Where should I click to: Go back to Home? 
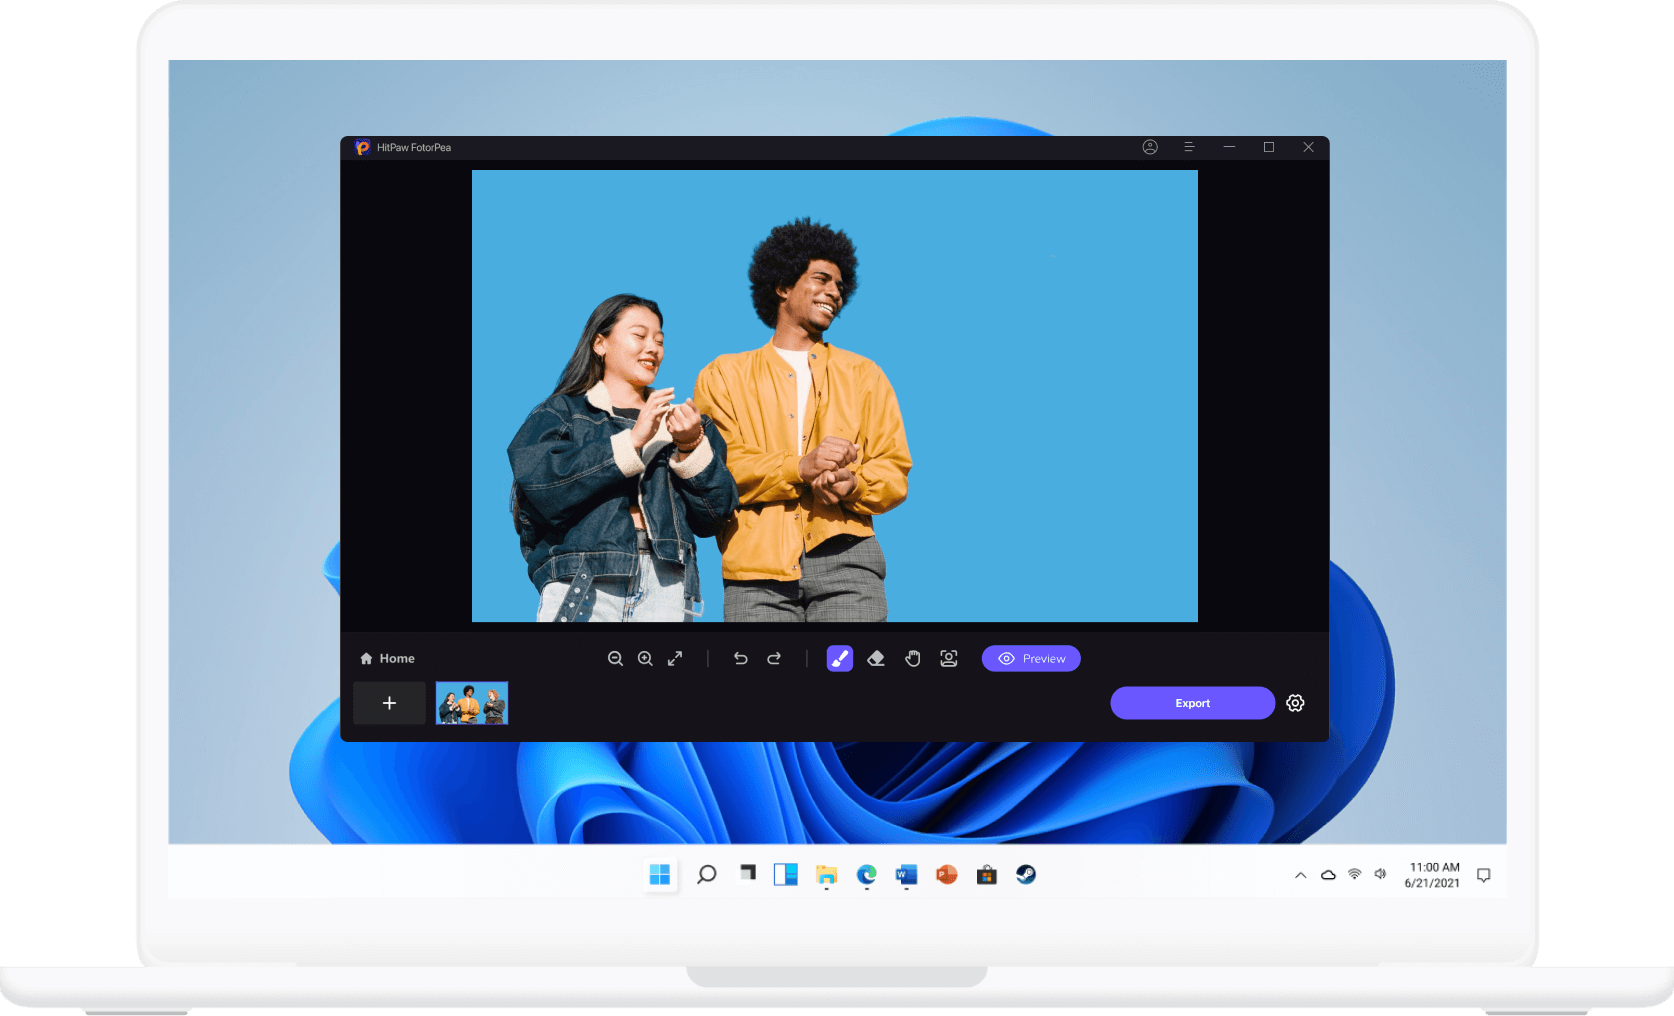coord(387,658)
